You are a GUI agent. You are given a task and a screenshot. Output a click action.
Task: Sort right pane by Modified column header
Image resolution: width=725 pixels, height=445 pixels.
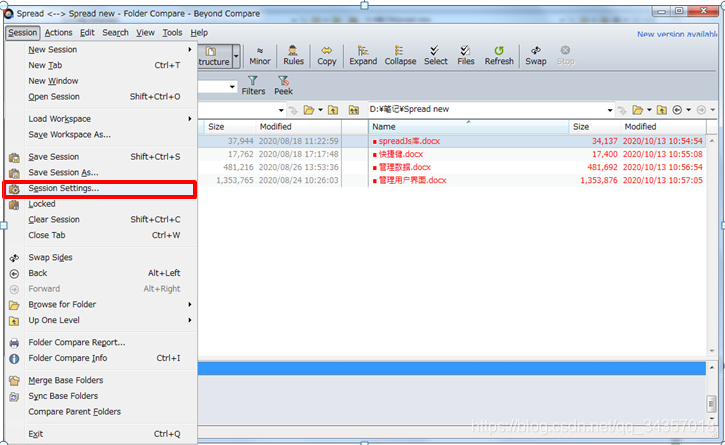[663, 127]
